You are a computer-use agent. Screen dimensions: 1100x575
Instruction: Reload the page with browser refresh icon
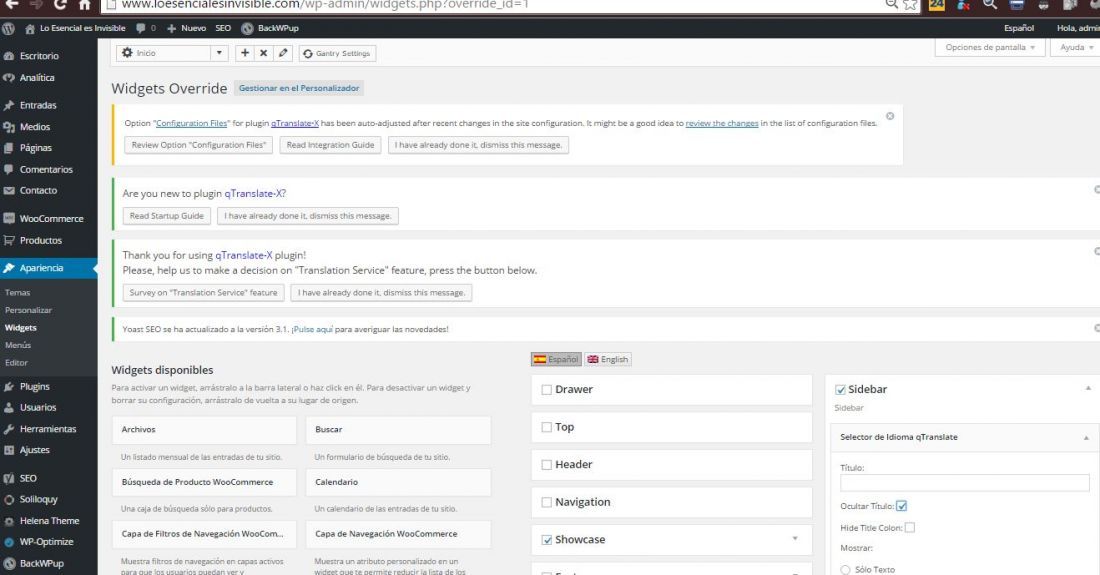(x=60, y=5)
